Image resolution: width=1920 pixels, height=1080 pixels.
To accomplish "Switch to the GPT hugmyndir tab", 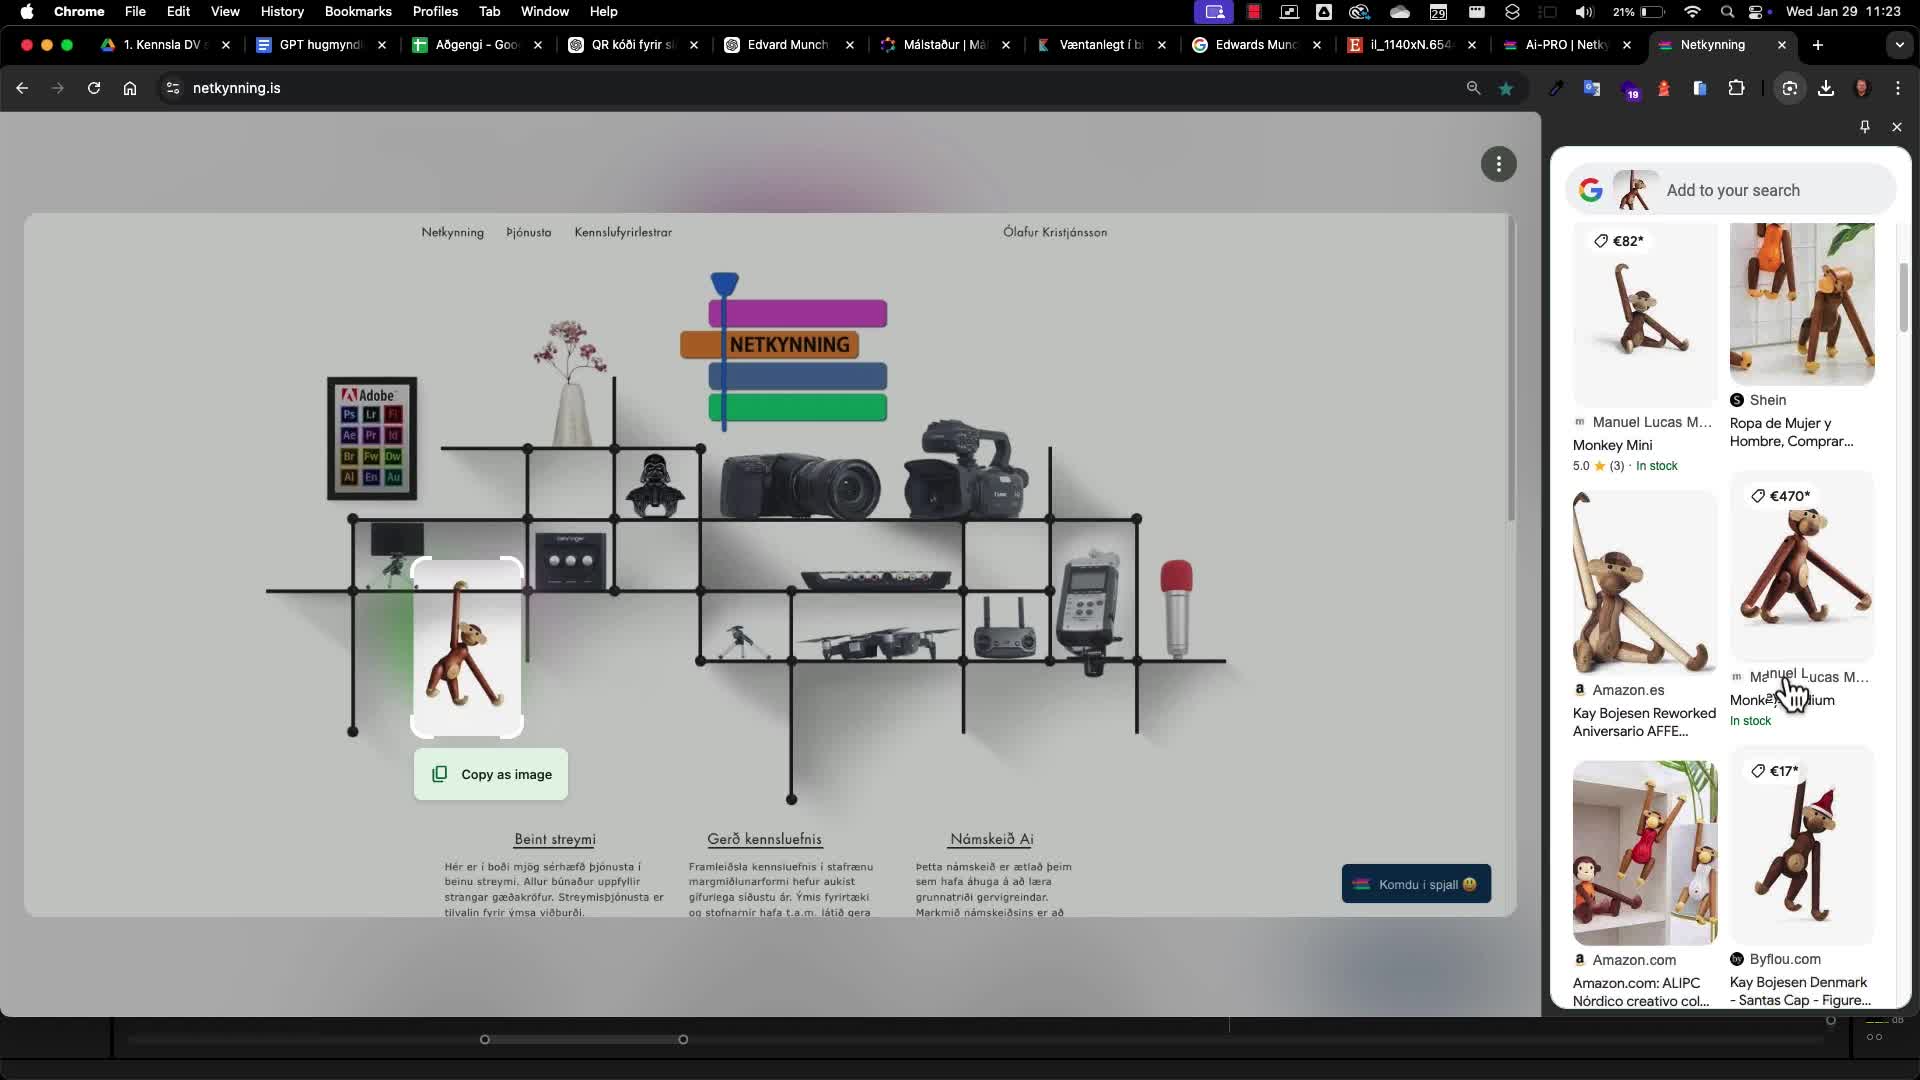I will pos(320,45).
